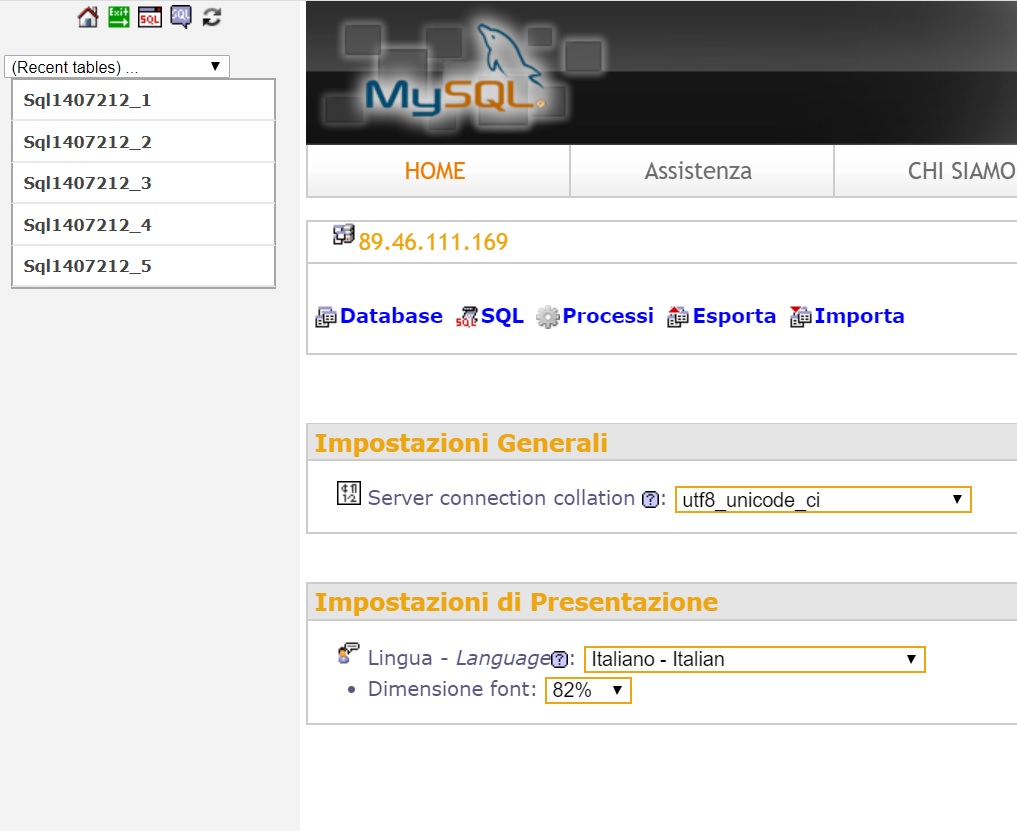Open the SQL query window icon
This screenshot has width=1017, height=831.
point(150,17)
